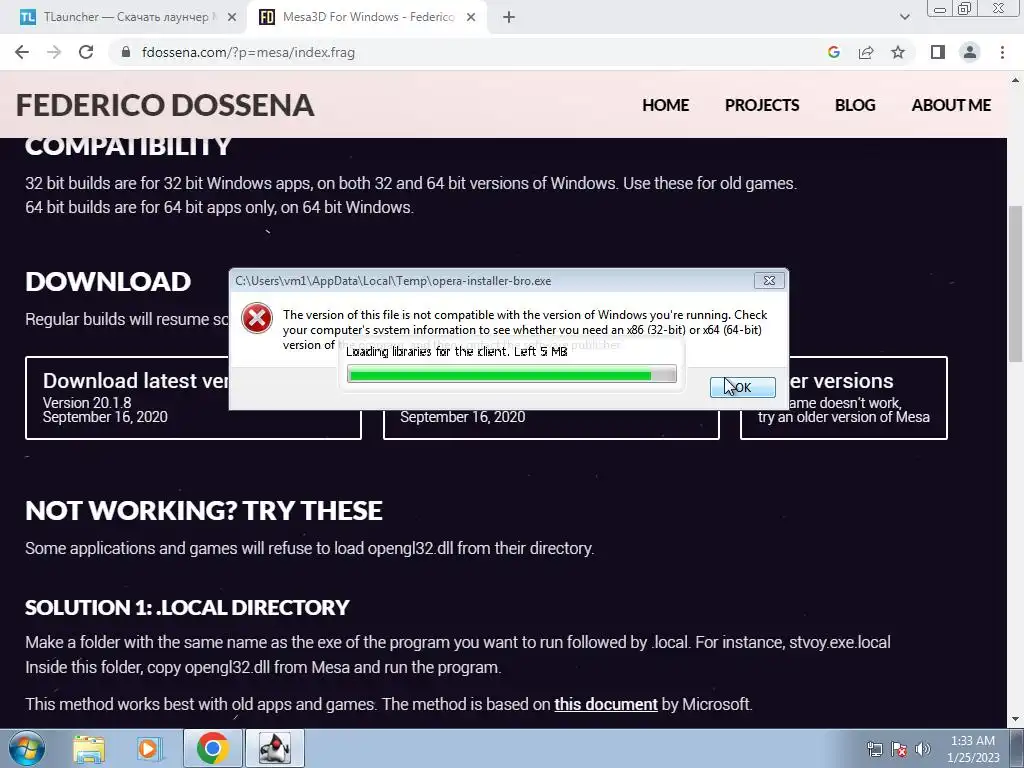Close the opera-installer-bro.exe error dialog

pyautogui.click(x=769, y=281)
